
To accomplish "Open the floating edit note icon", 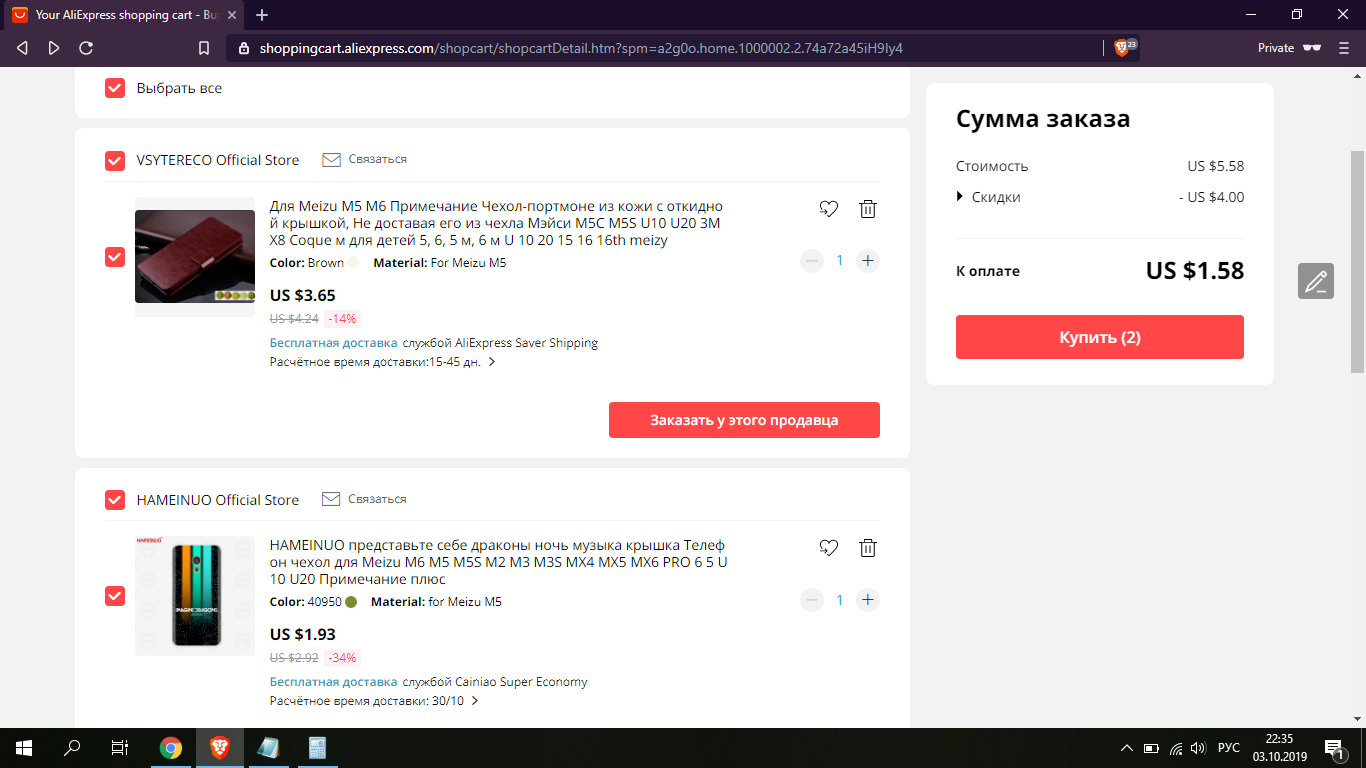I will (1316, 281).
